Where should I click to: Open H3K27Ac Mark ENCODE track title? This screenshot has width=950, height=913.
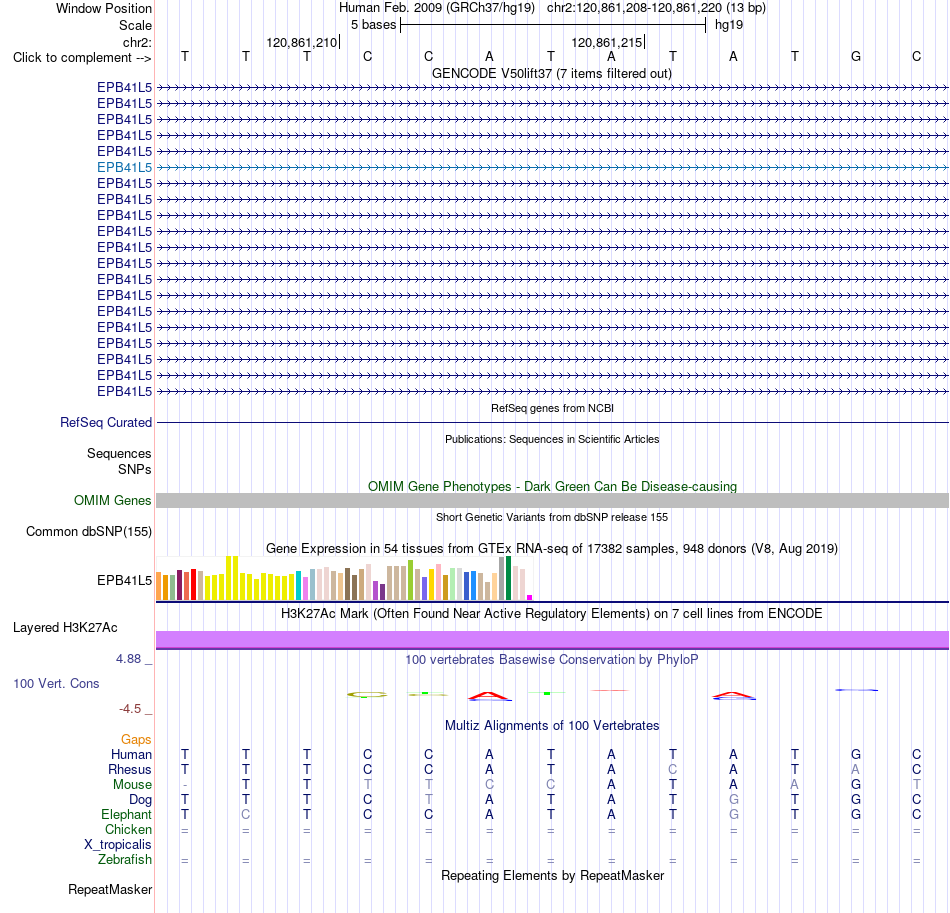pos(552,614)
